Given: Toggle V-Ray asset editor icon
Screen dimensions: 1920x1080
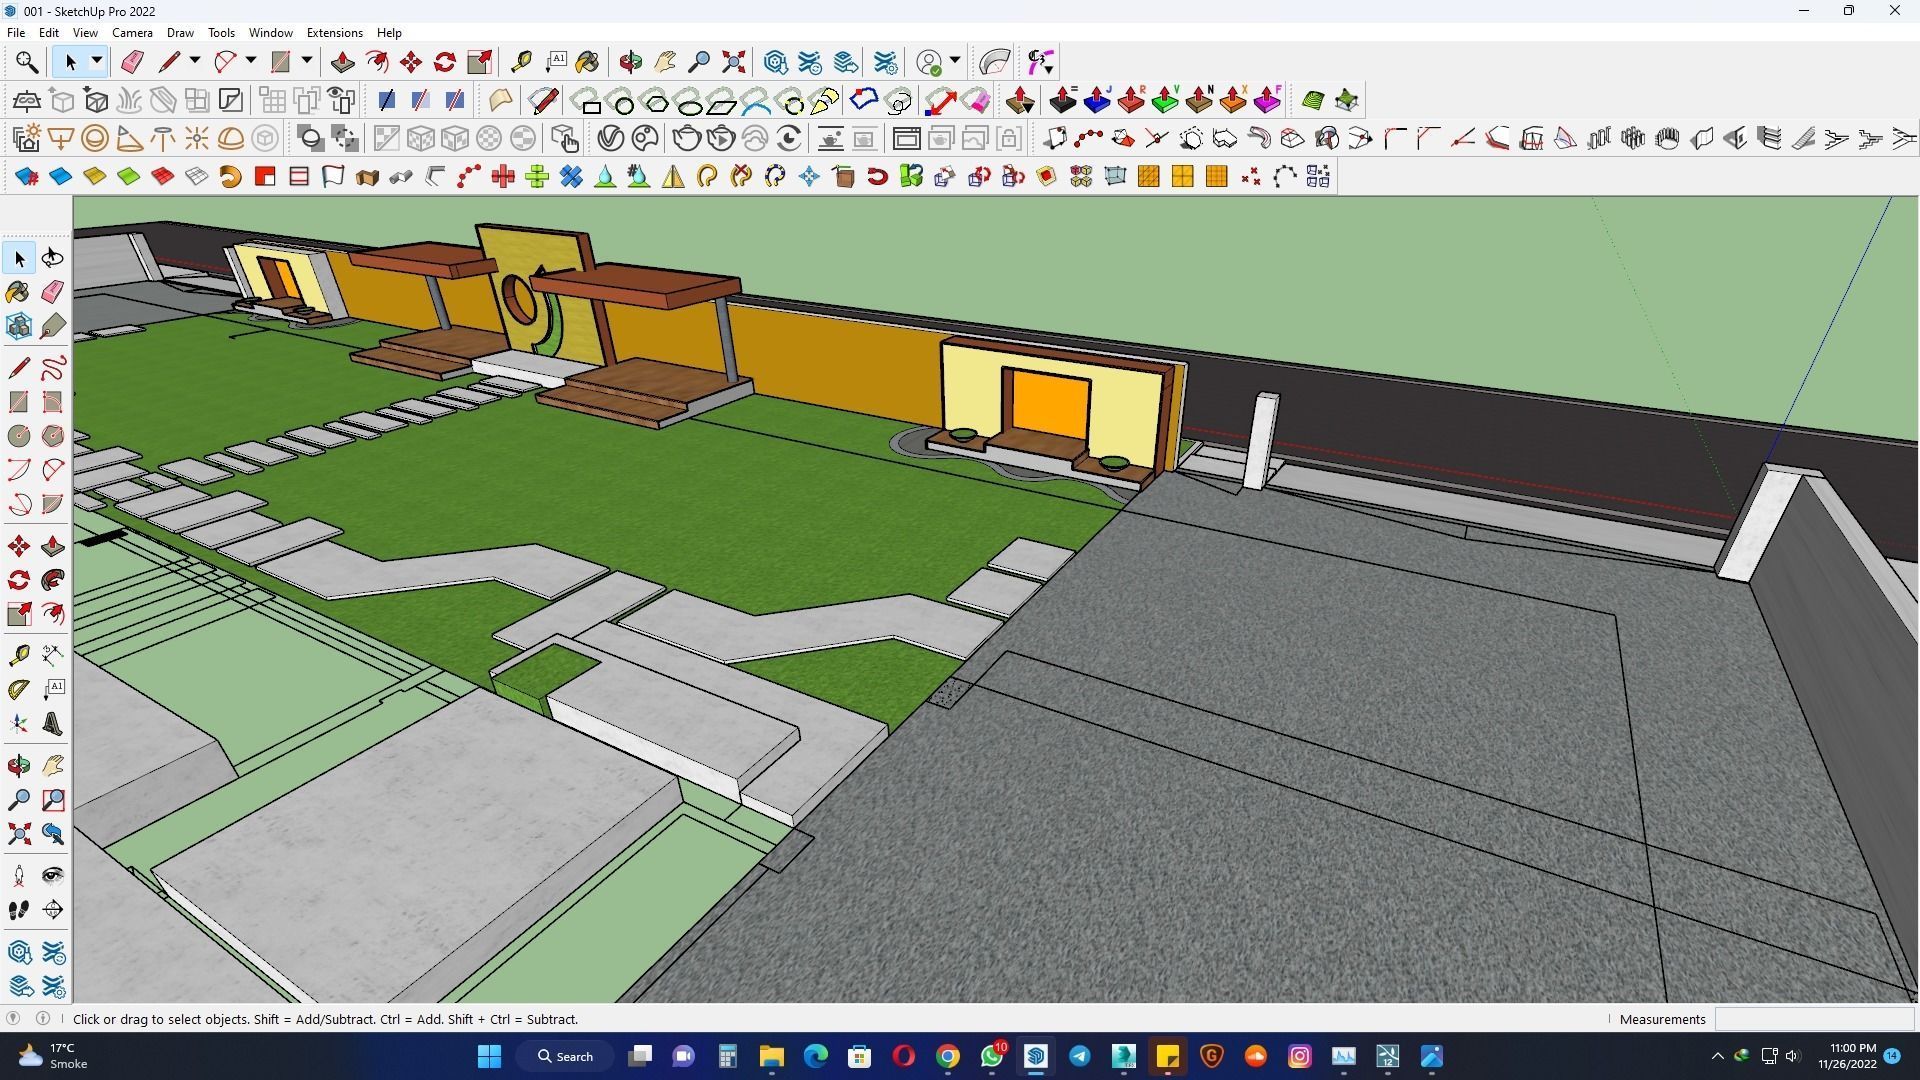Looking at the screenshot, I should pyautogui.click(x=610, y=138).
